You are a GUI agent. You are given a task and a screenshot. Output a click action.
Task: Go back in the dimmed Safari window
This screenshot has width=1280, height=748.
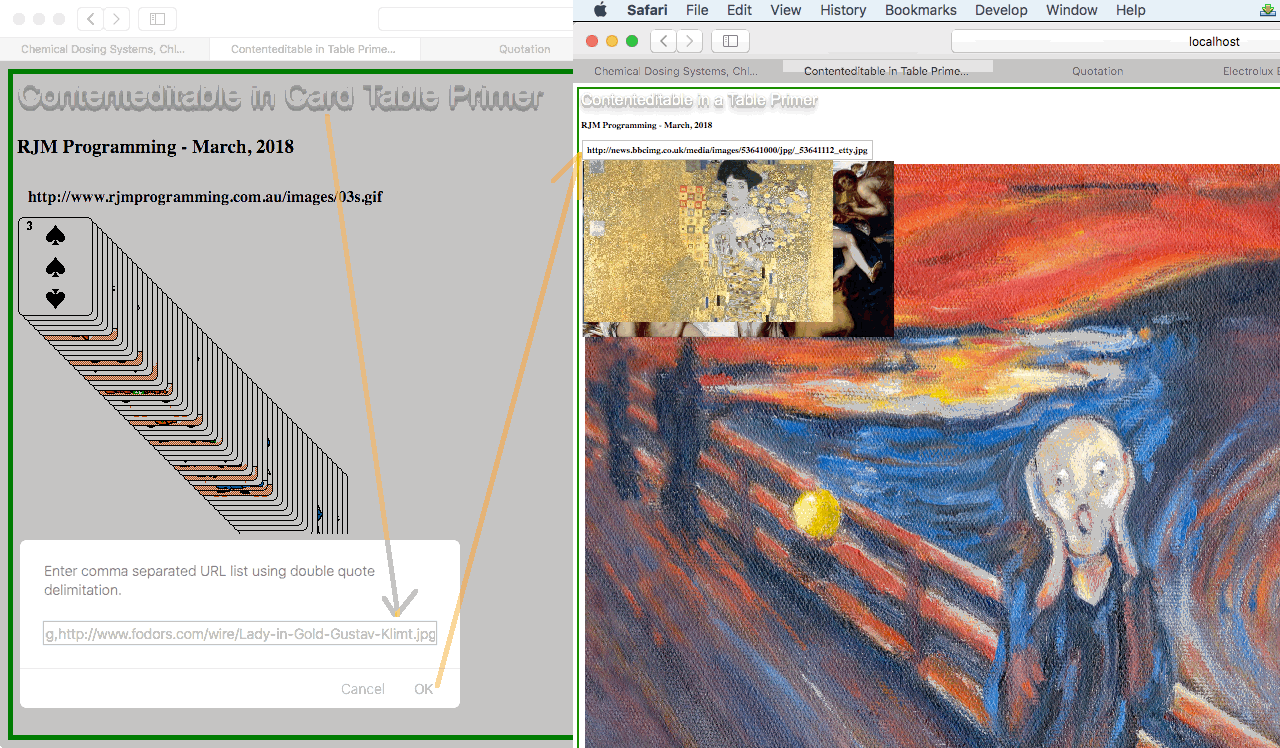[90, 19]
